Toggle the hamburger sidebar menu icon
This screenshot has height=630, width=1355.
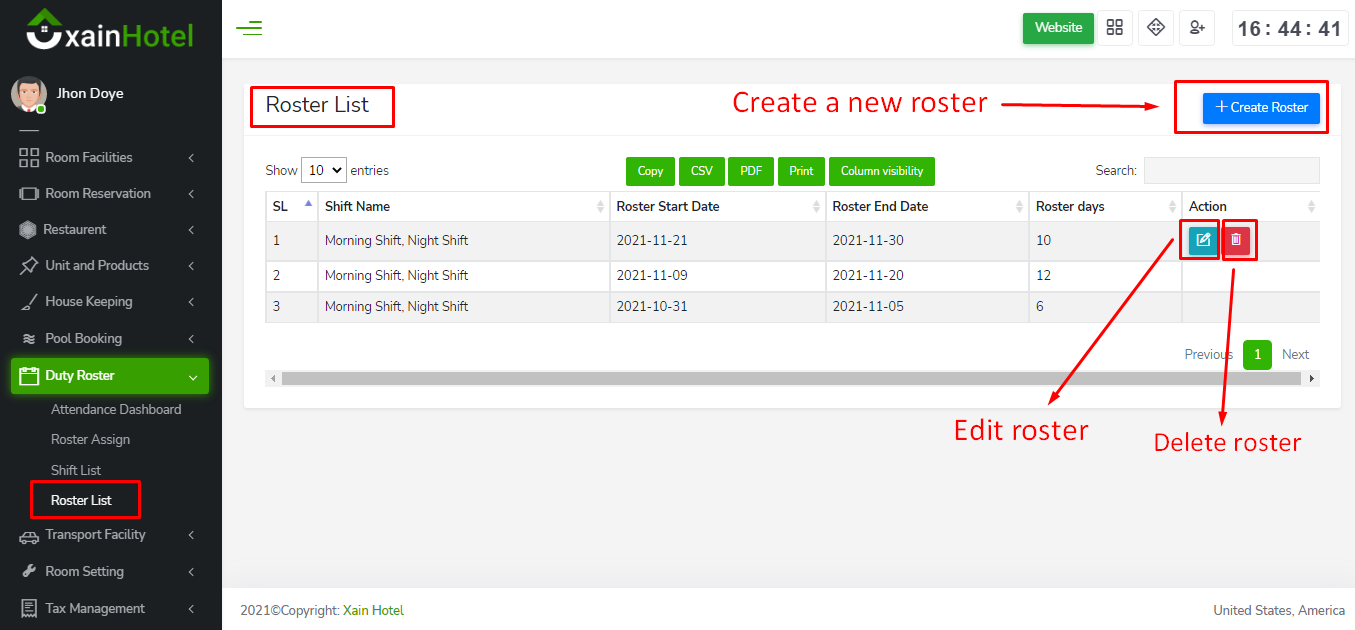249,28
